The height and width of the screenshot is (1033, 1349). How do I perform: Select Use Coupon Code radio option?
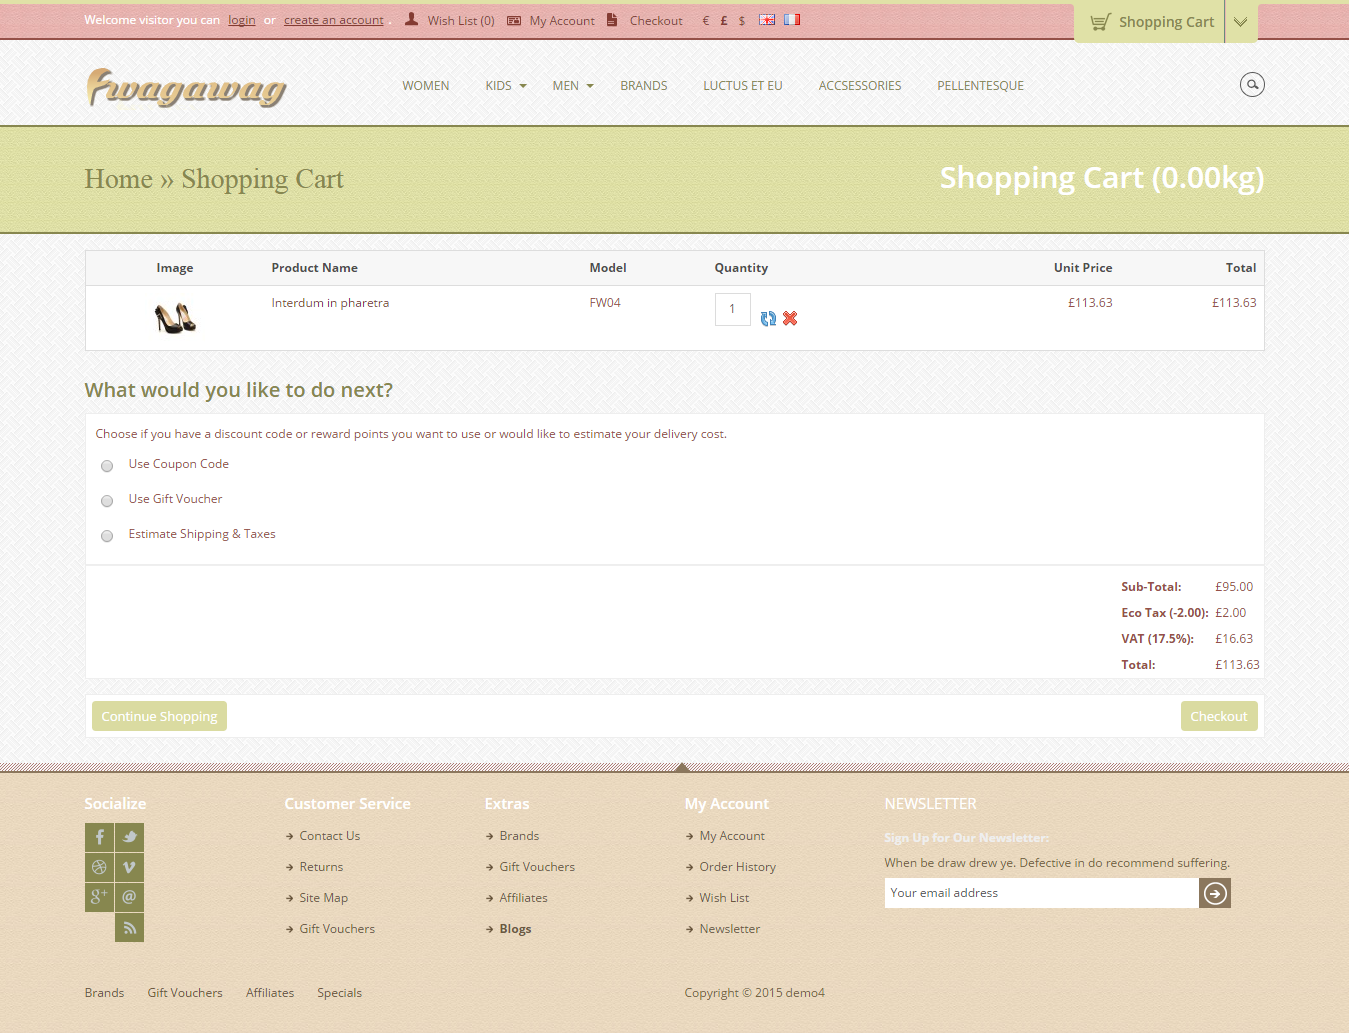pos(107,466)
